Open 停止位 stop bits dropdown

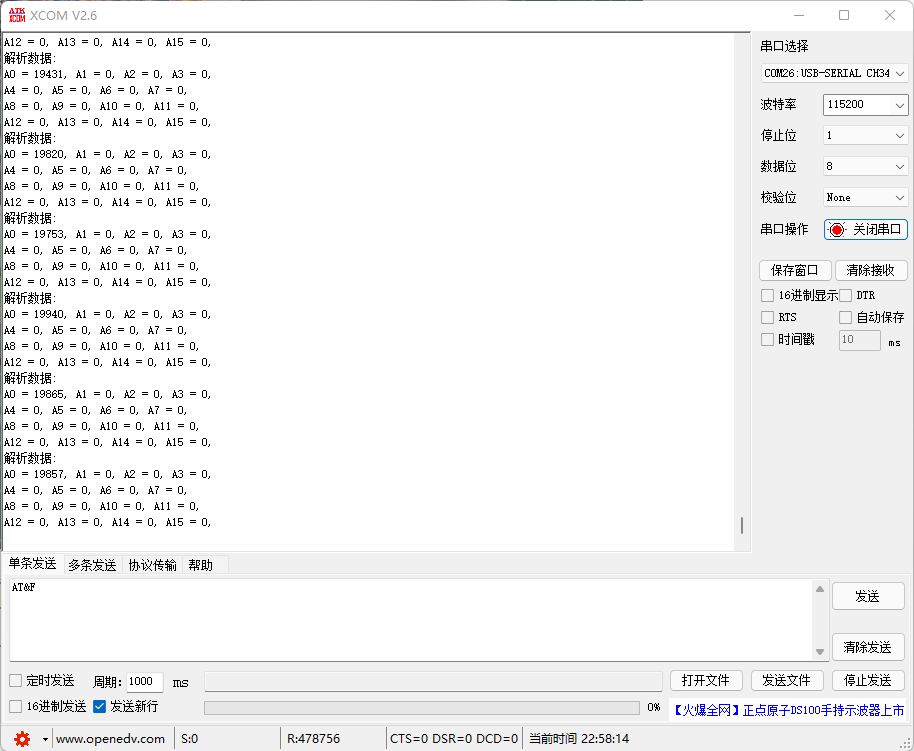coord(866,136)
